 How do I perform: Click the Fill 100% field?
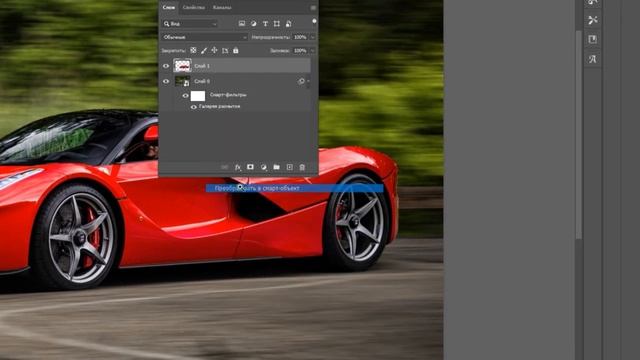(x=300, y=51)
